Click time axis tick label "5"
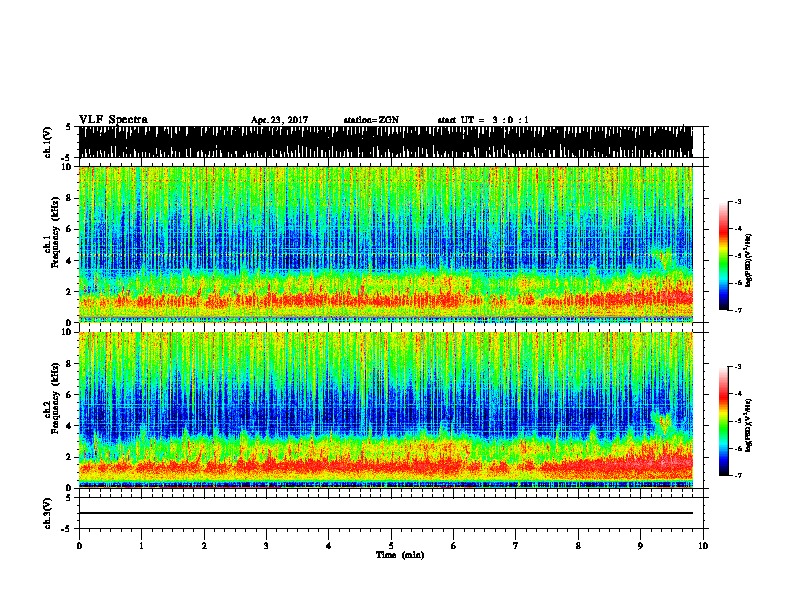The image size is (792, 612). click(x=391, y=546)
